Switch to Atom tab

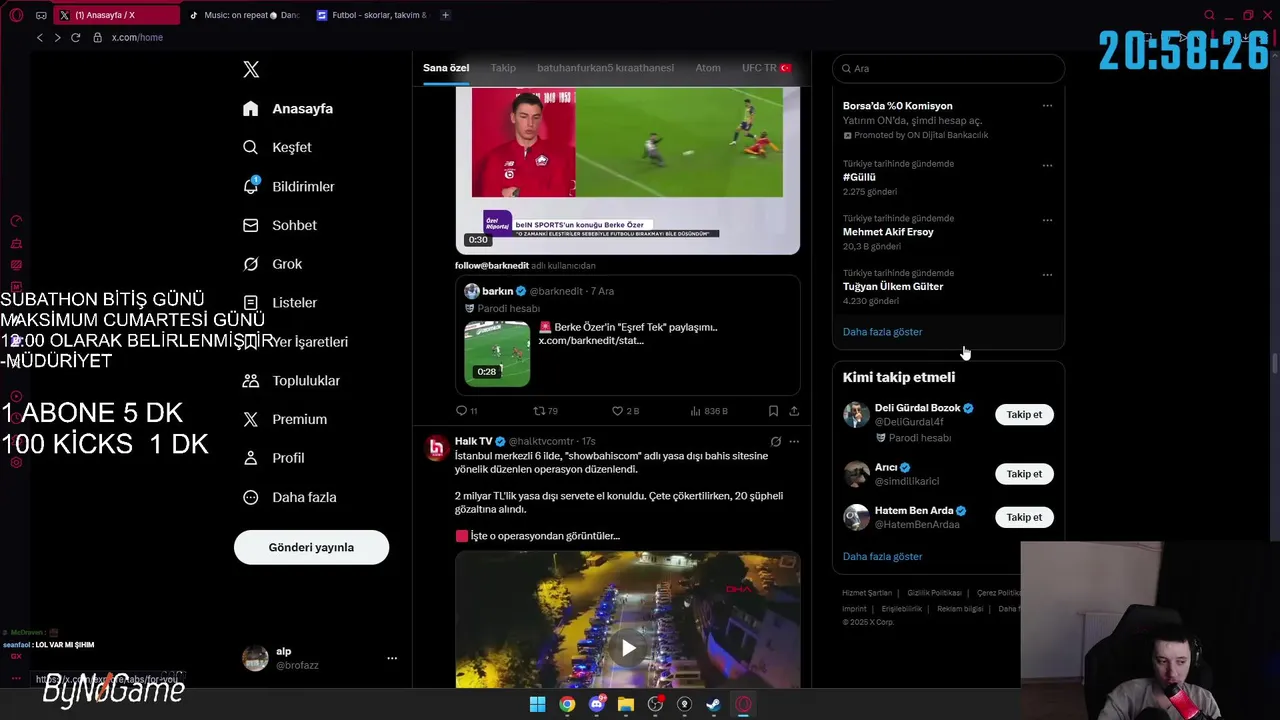click(708, 68)
